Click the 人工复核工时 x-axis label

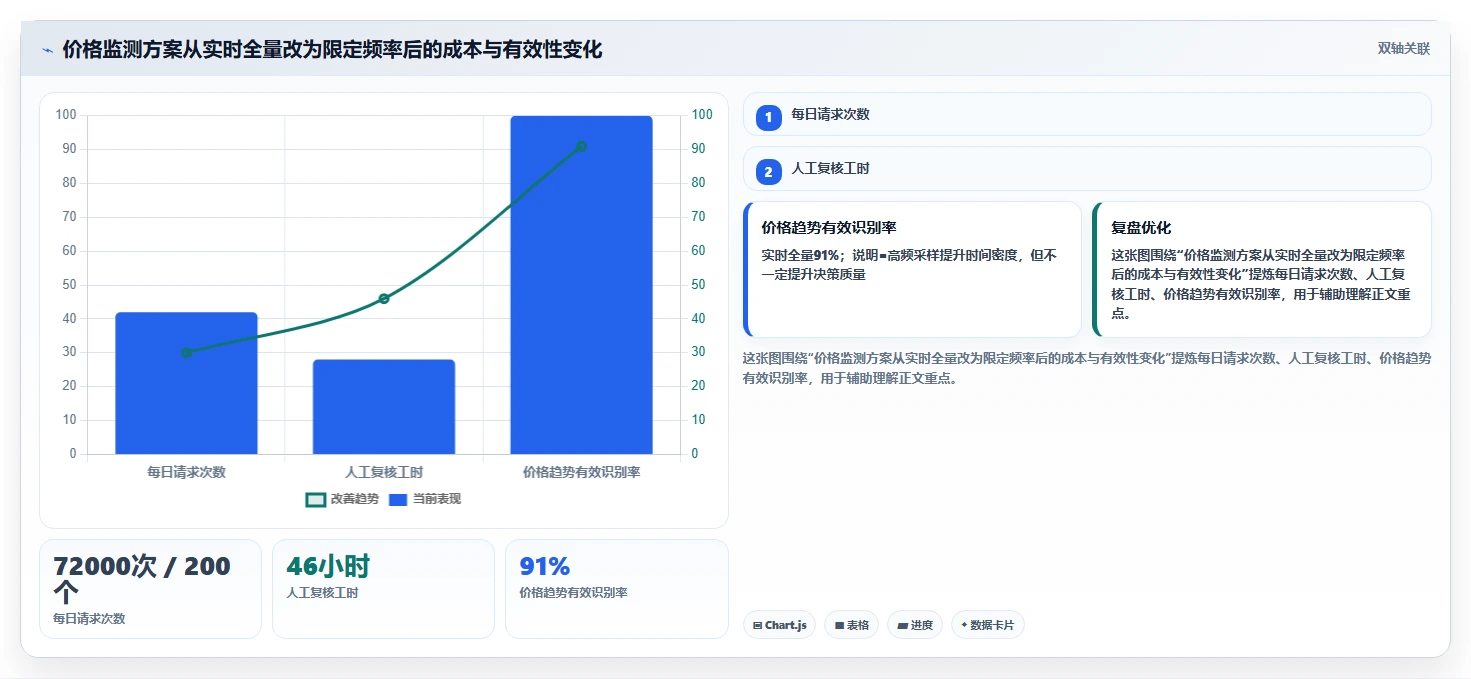[x=384, y=472]
